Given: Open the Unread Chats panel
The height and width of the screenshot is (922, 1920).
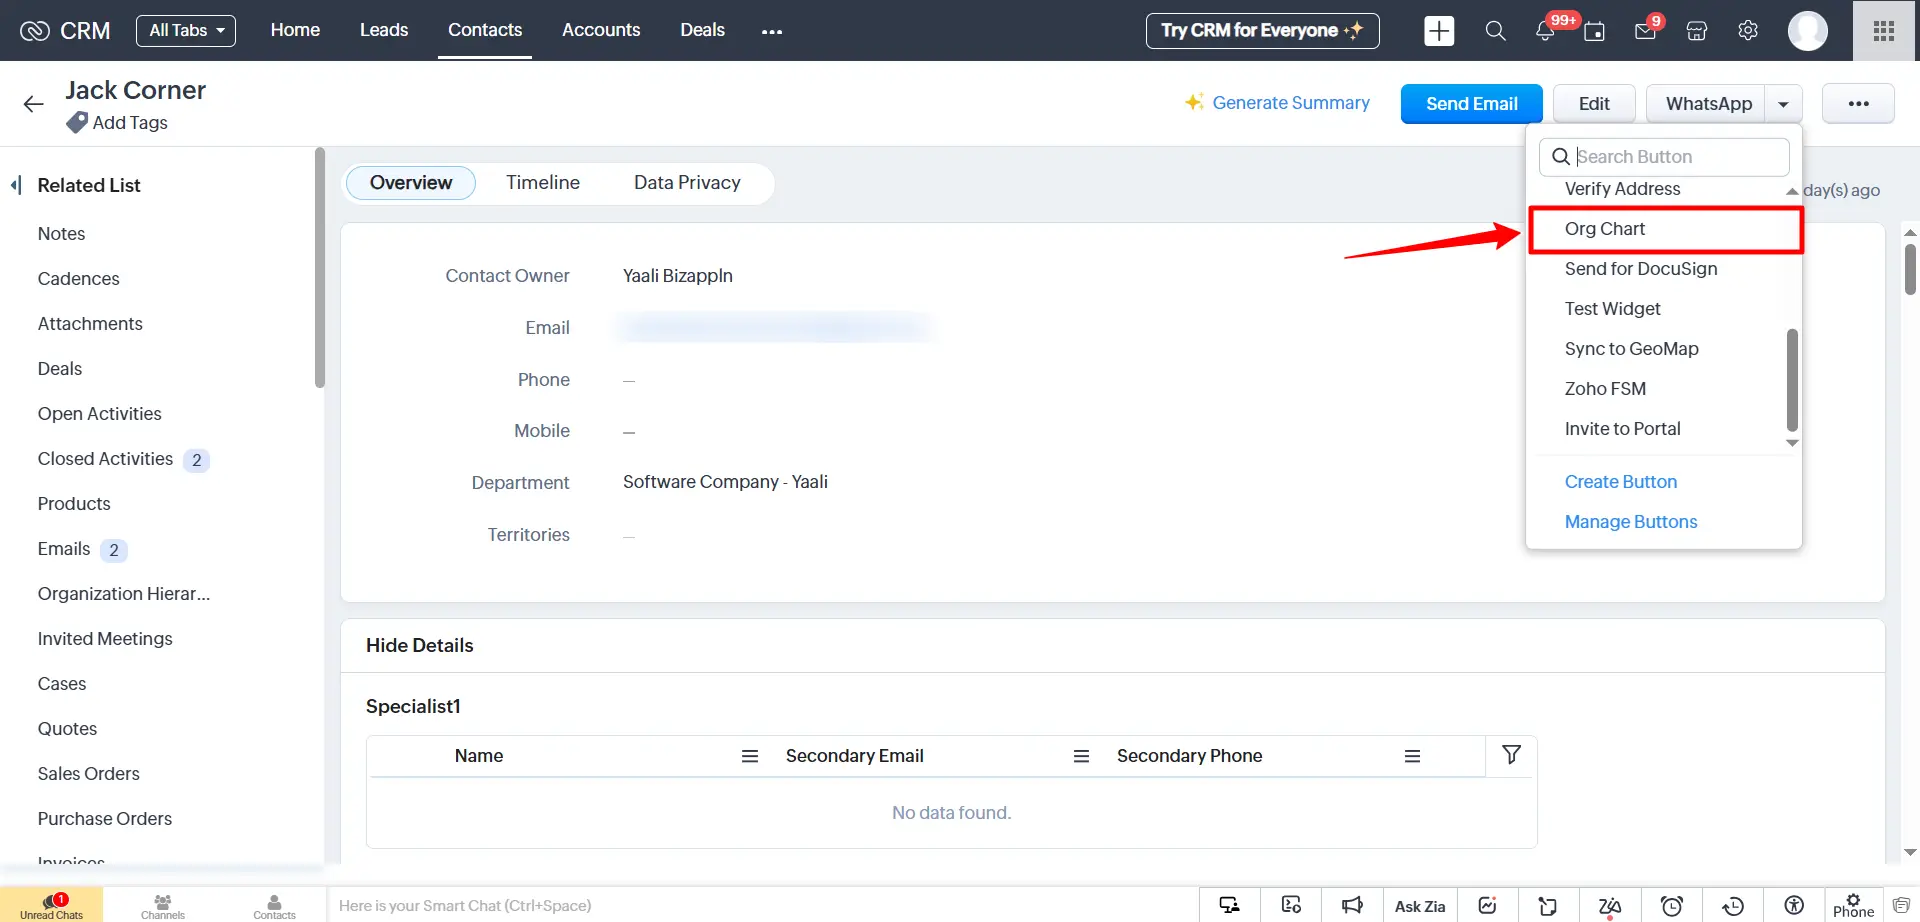Looking at the screenshot, I should tap(52, 905).
